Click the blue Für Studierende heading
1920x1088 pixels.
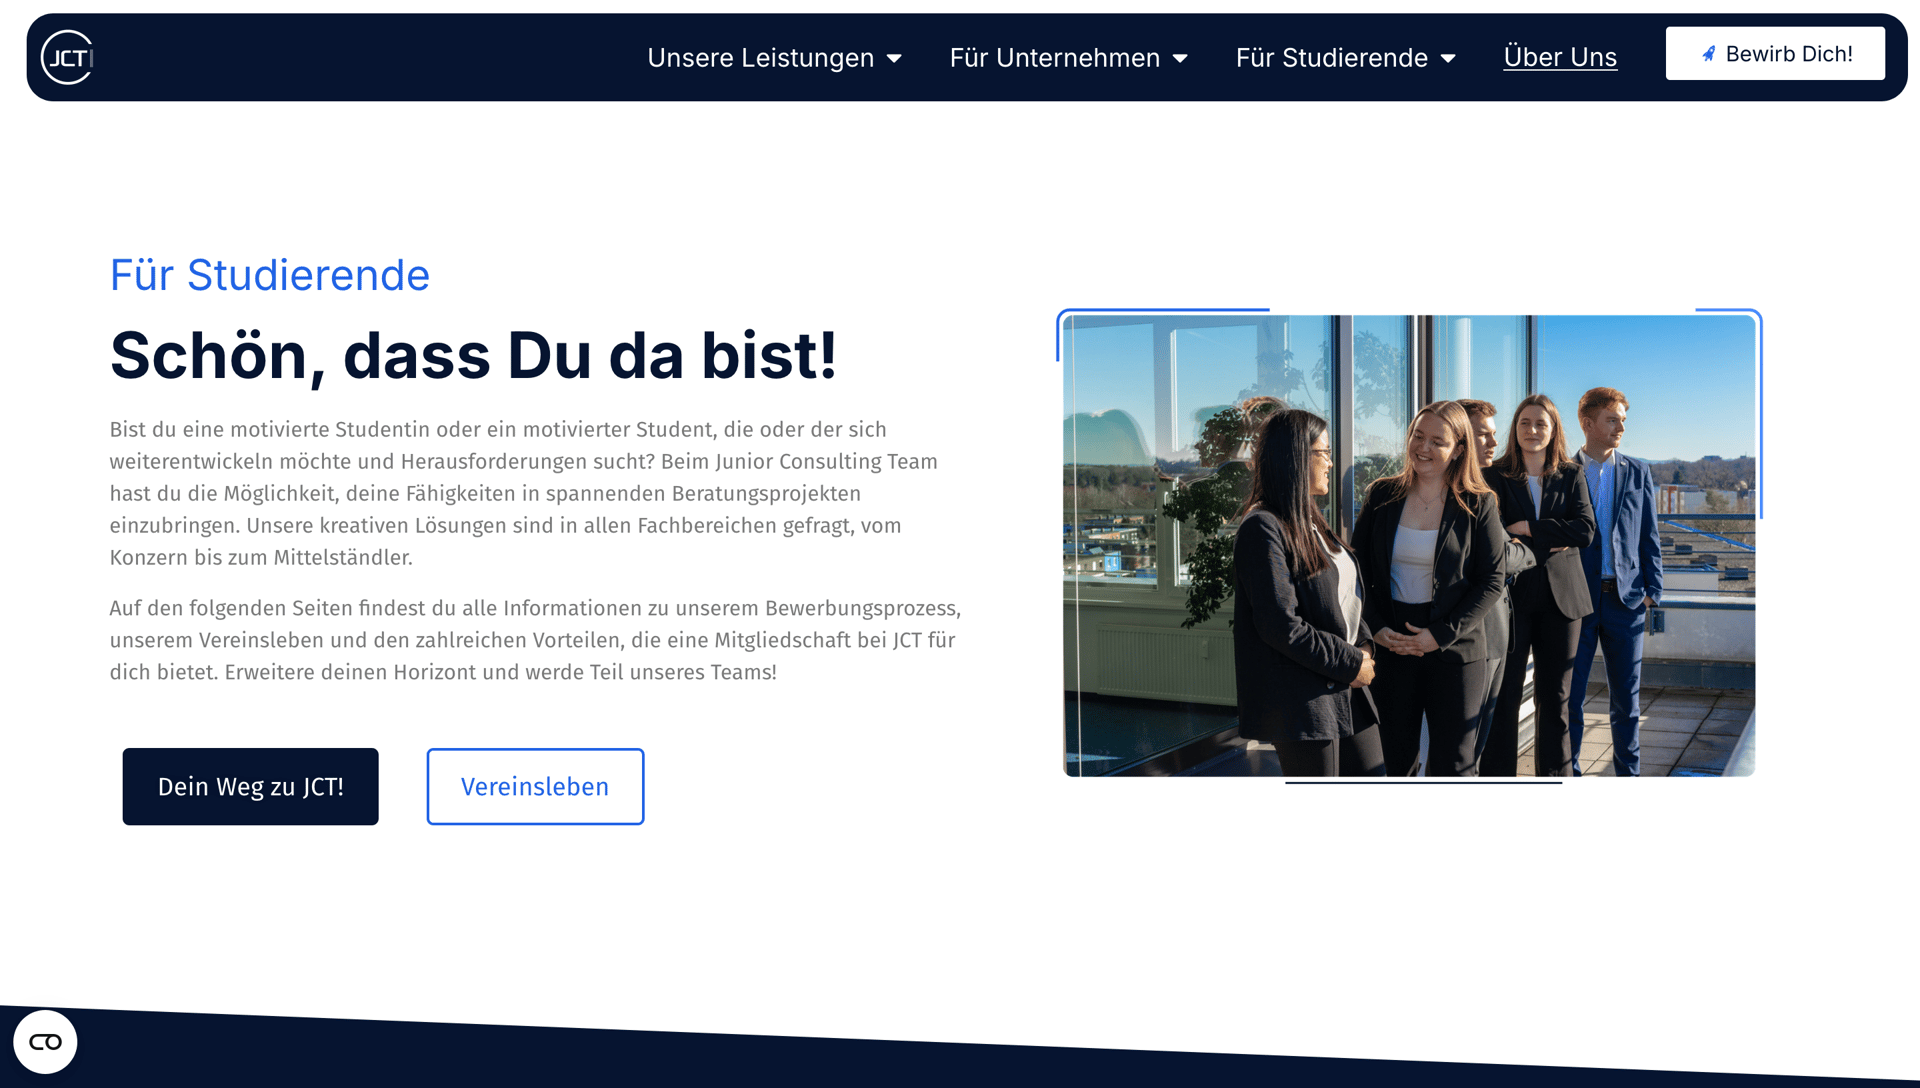pyautogui.click(x=269, y=275)
